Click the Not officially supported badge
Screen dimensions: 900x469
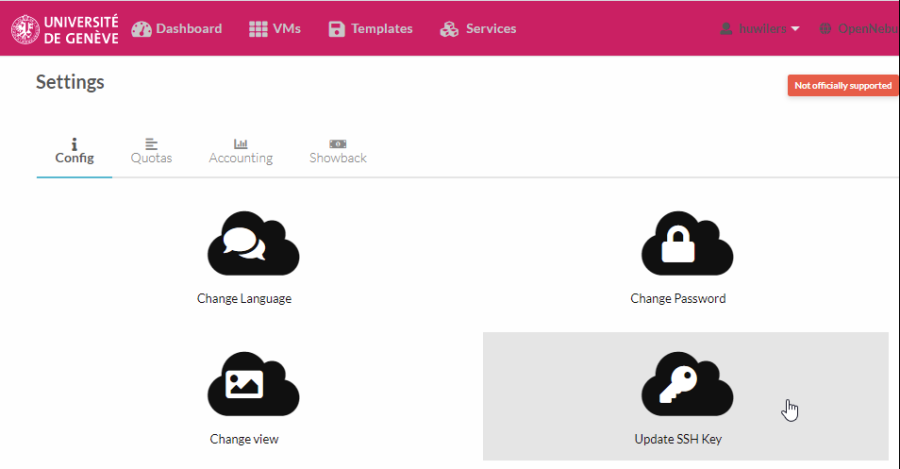tap(842, 86)
